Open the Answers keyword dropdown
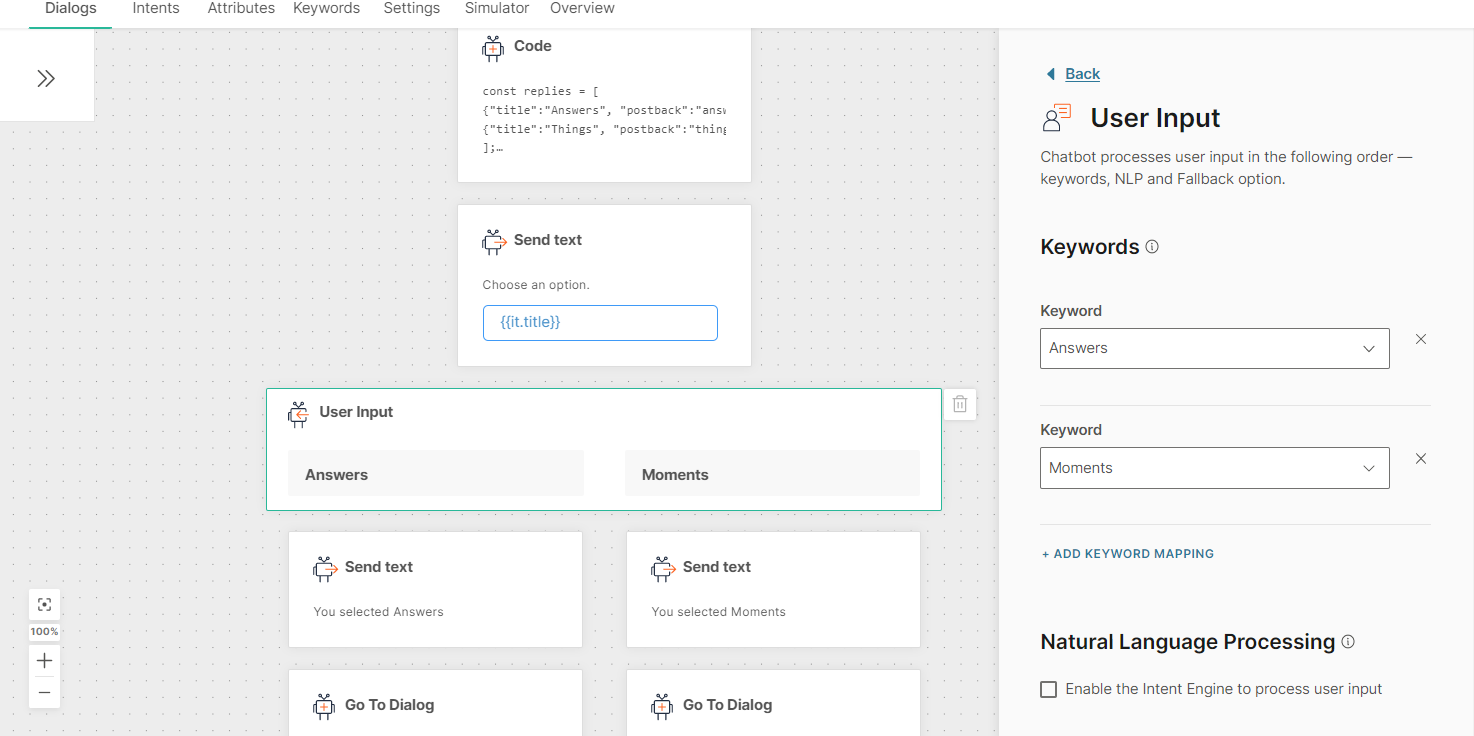 [1214, 348]
